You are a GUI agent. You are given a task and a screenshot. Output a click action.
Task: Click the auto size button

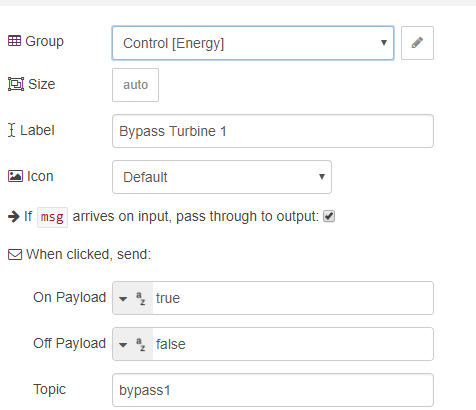(x=135, y=85)
